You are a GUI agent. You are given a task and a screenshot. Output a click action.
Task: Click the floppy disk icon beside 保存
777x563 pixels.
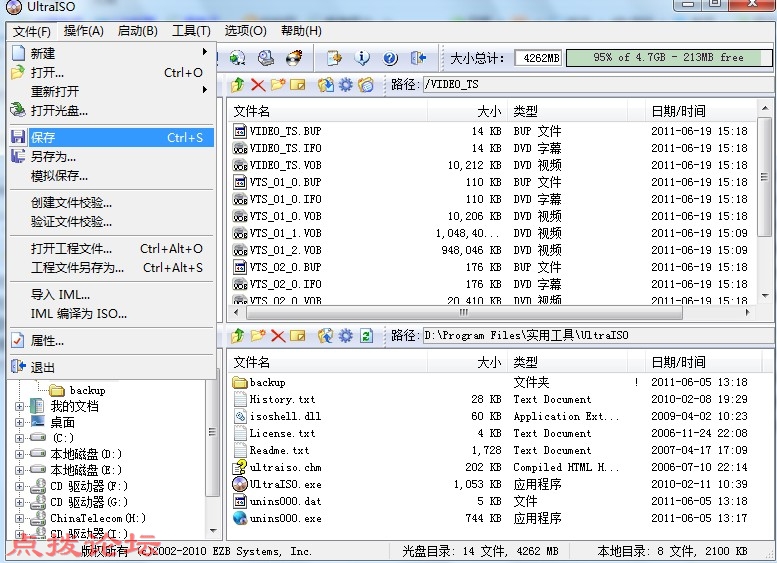pyautogui.click(x=18, y=137)
